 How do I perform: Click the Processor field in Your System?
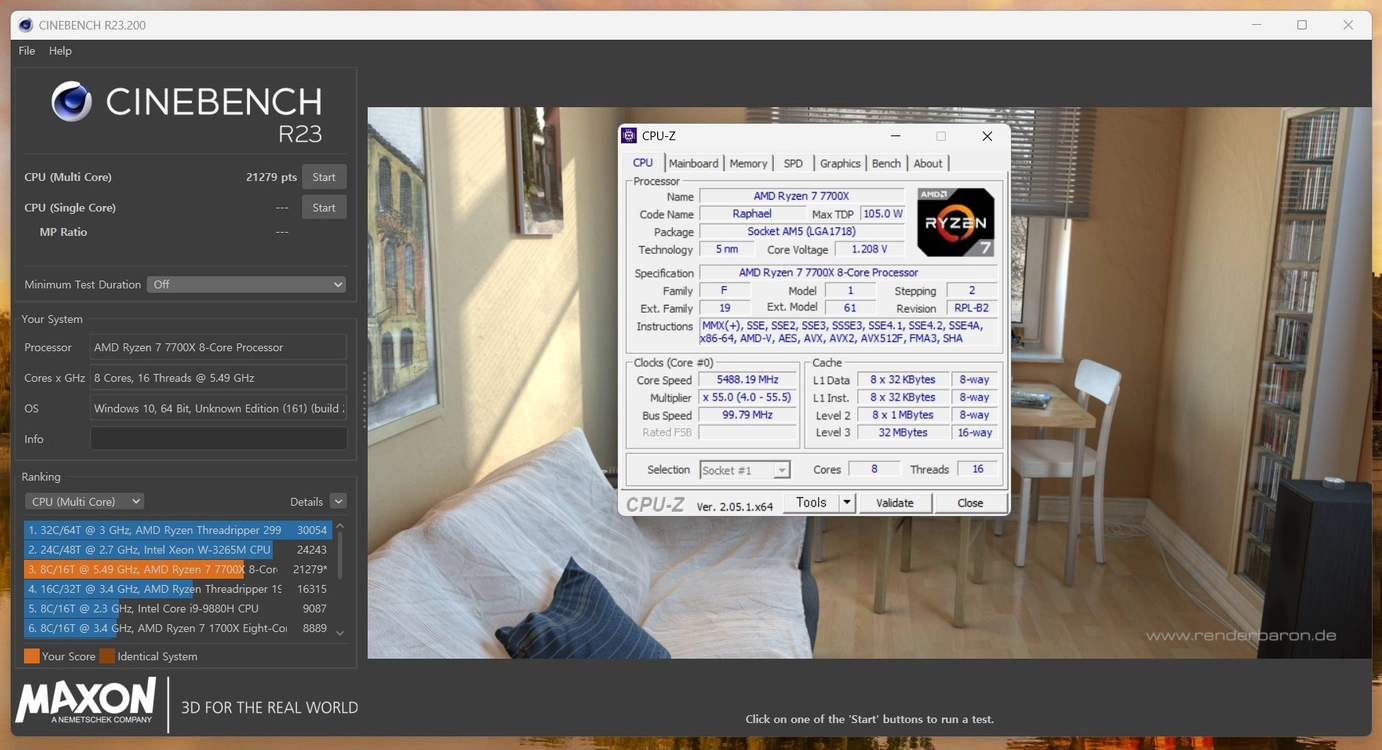pos(218,347)
